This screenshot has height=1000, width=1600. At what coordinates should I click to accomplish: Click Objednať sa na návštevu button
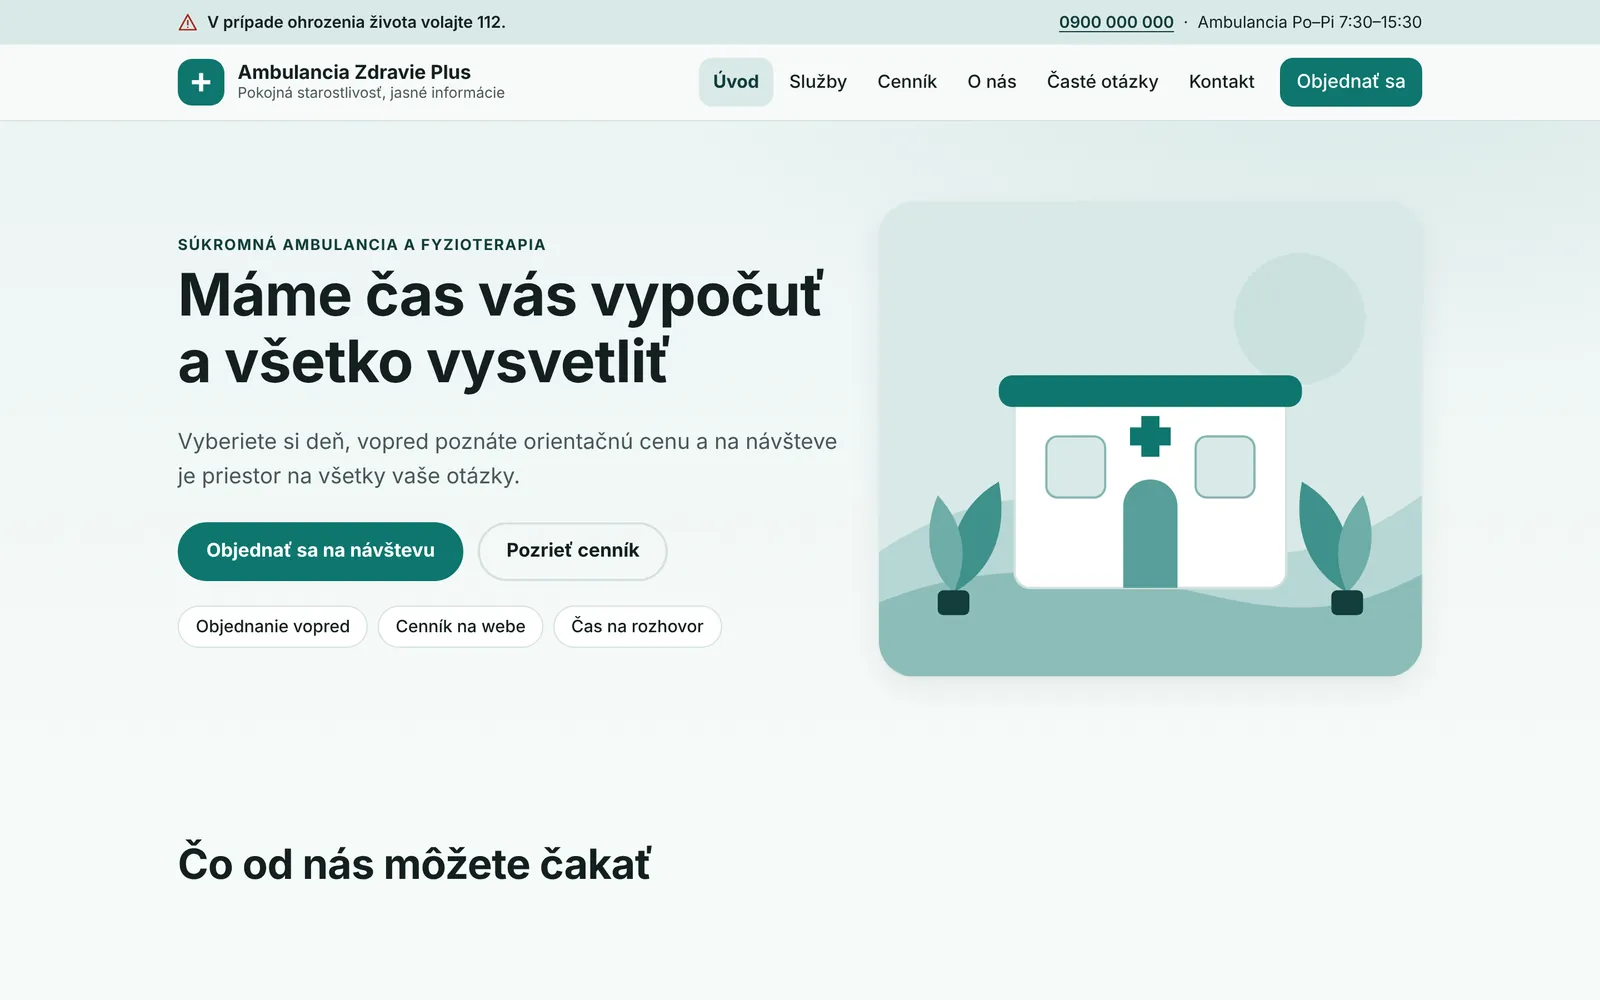(320, 551)
